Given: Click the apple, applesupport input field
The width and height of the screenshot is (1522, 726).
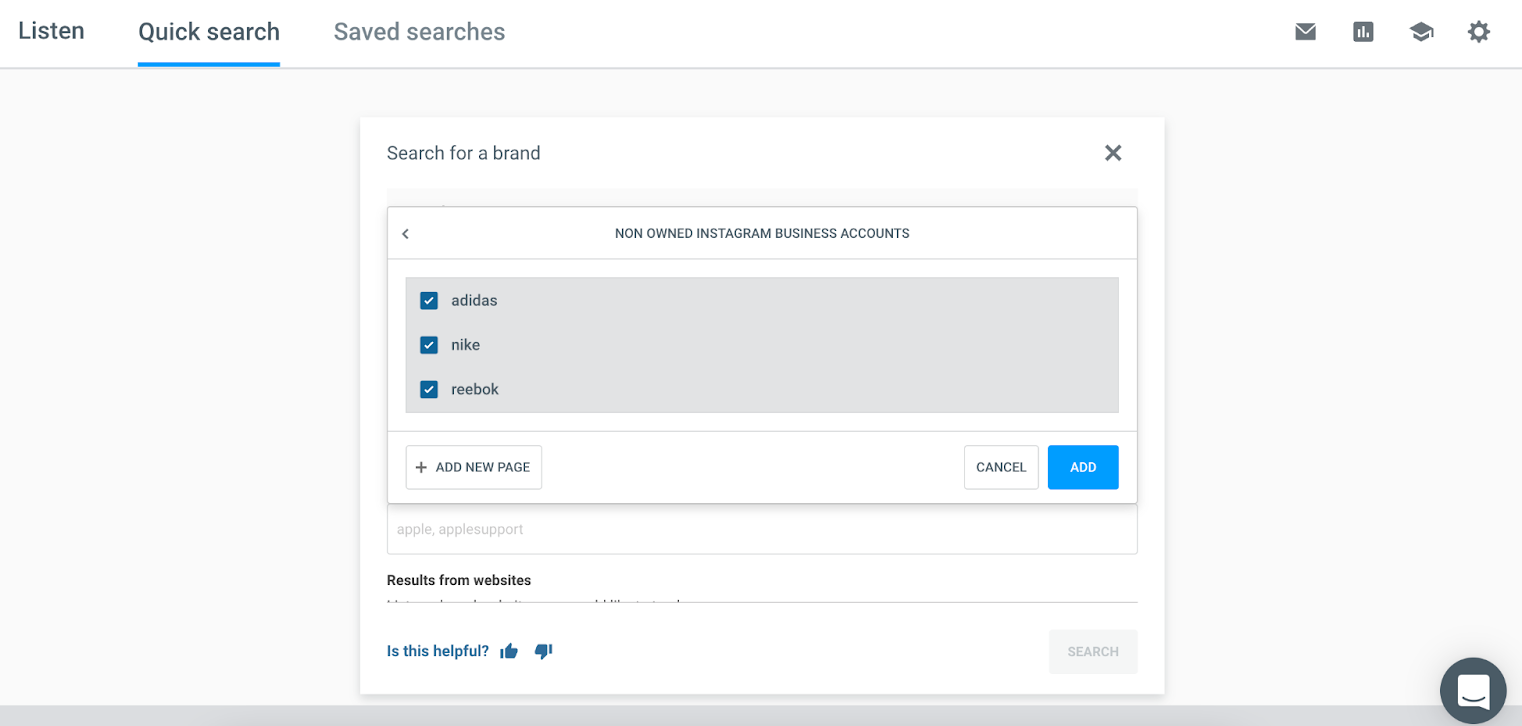Looking at the screenshot, I should [x=762, y=529].
